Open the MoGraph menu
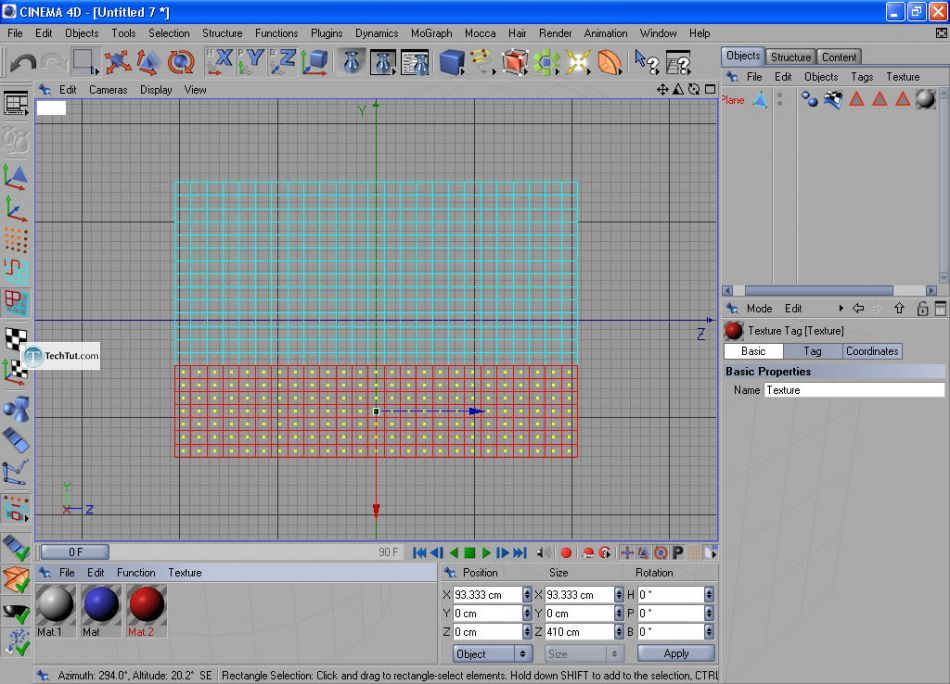 click(431, 33)
